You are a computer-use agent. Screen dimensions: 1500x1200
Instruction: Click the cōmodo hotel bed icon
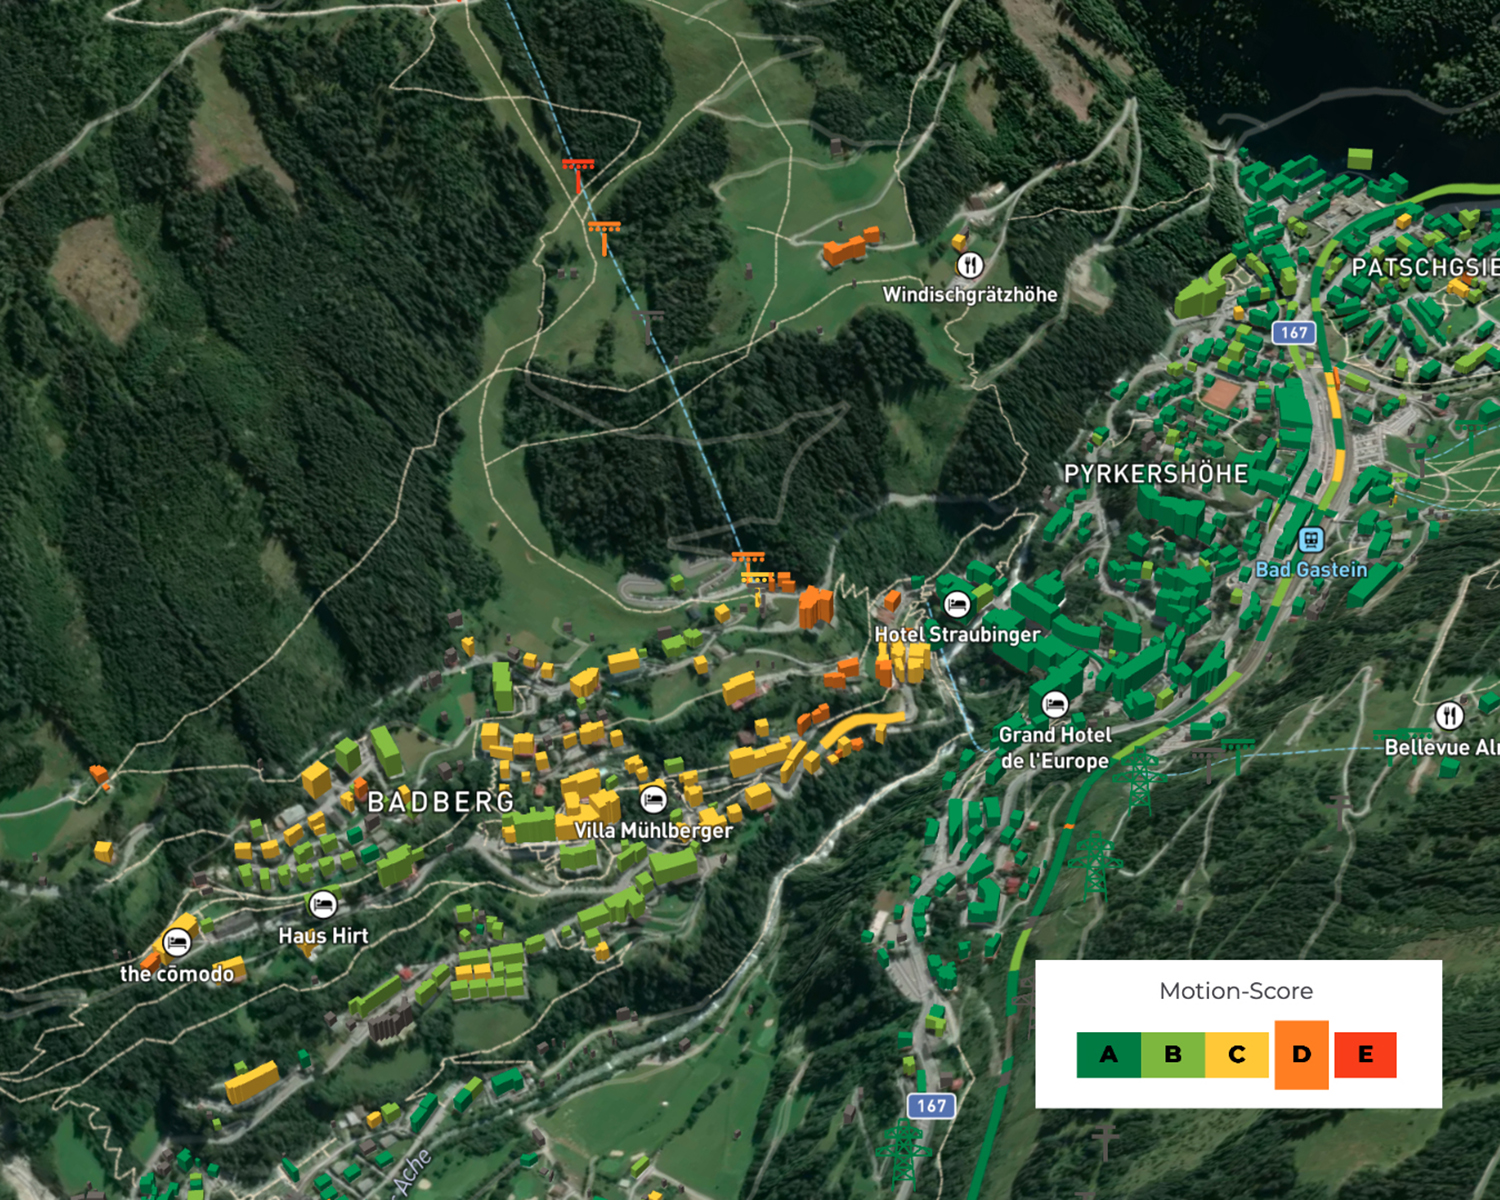[x=177, y=942]
